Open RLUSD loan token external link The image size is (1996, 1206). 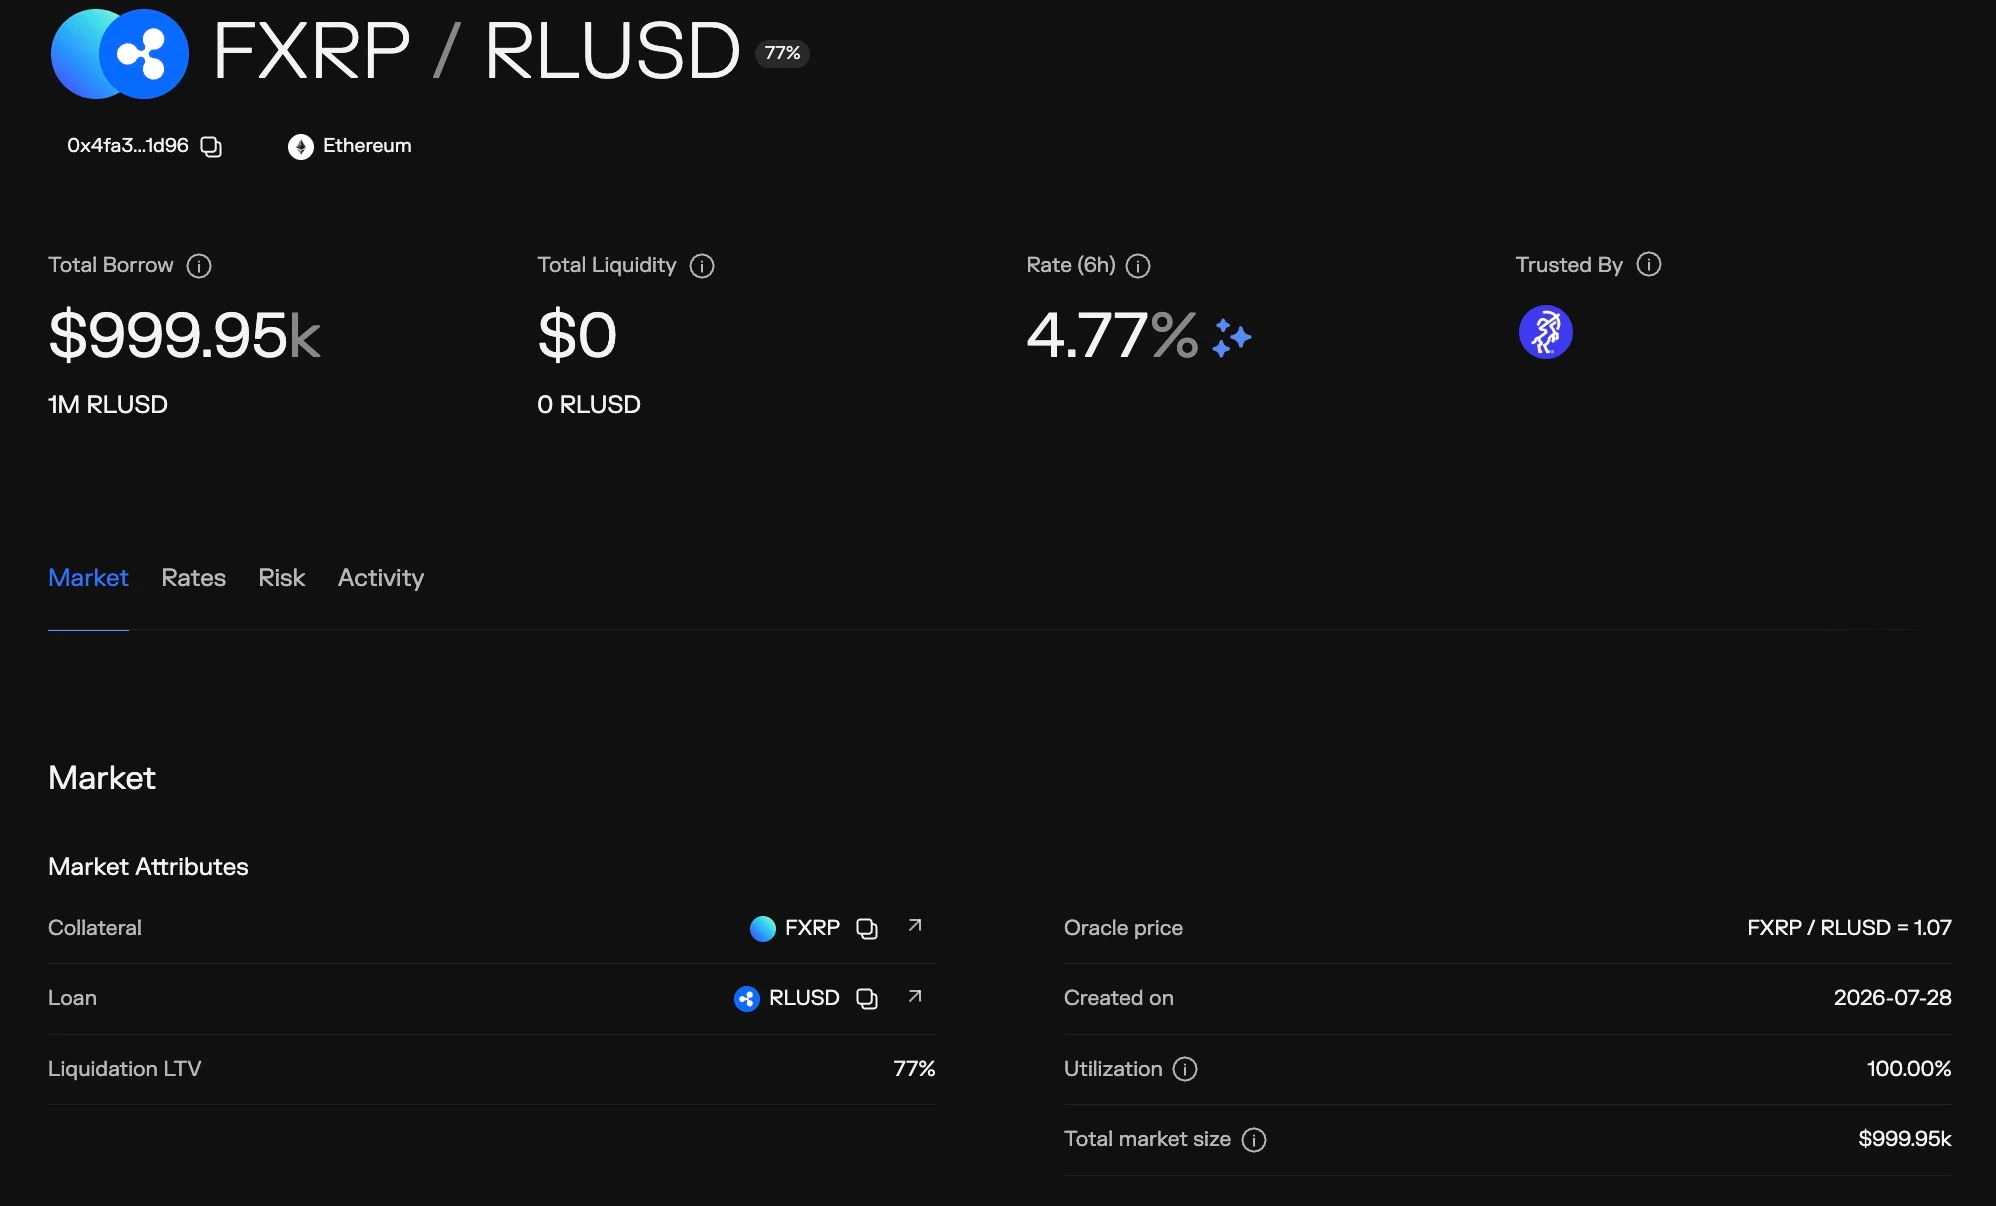(915, 996)
